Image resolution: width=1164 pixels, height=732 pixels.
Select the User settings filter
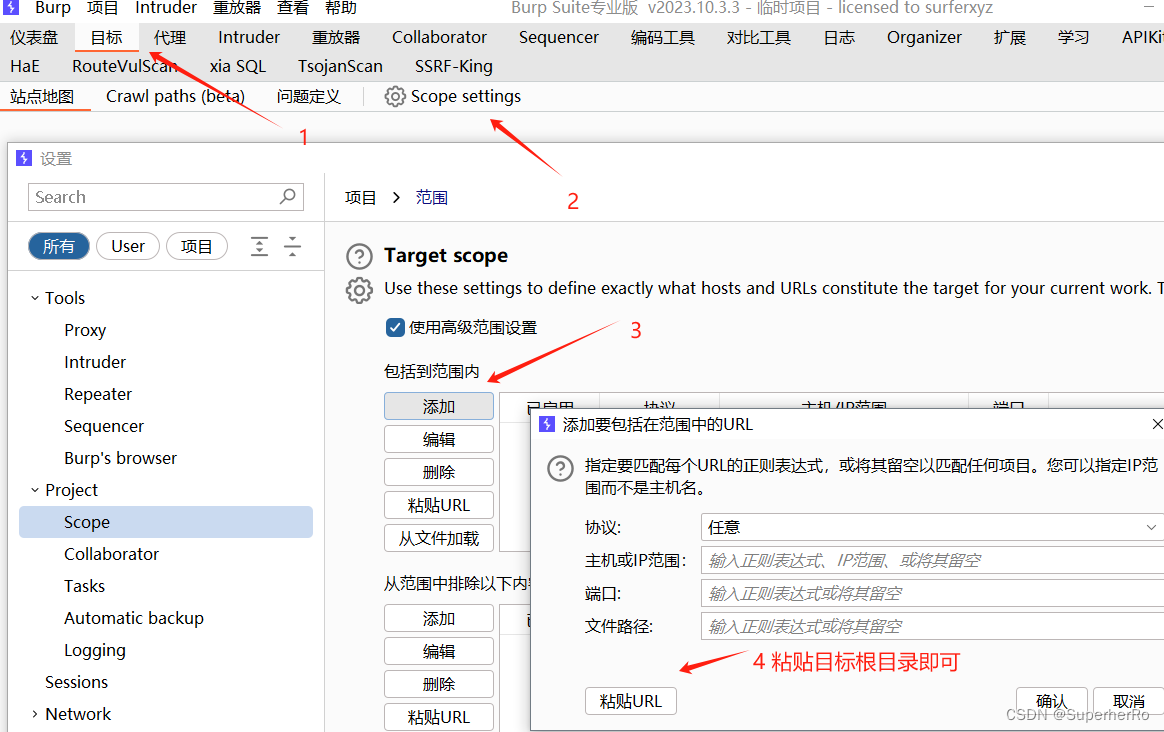(127, 245)
